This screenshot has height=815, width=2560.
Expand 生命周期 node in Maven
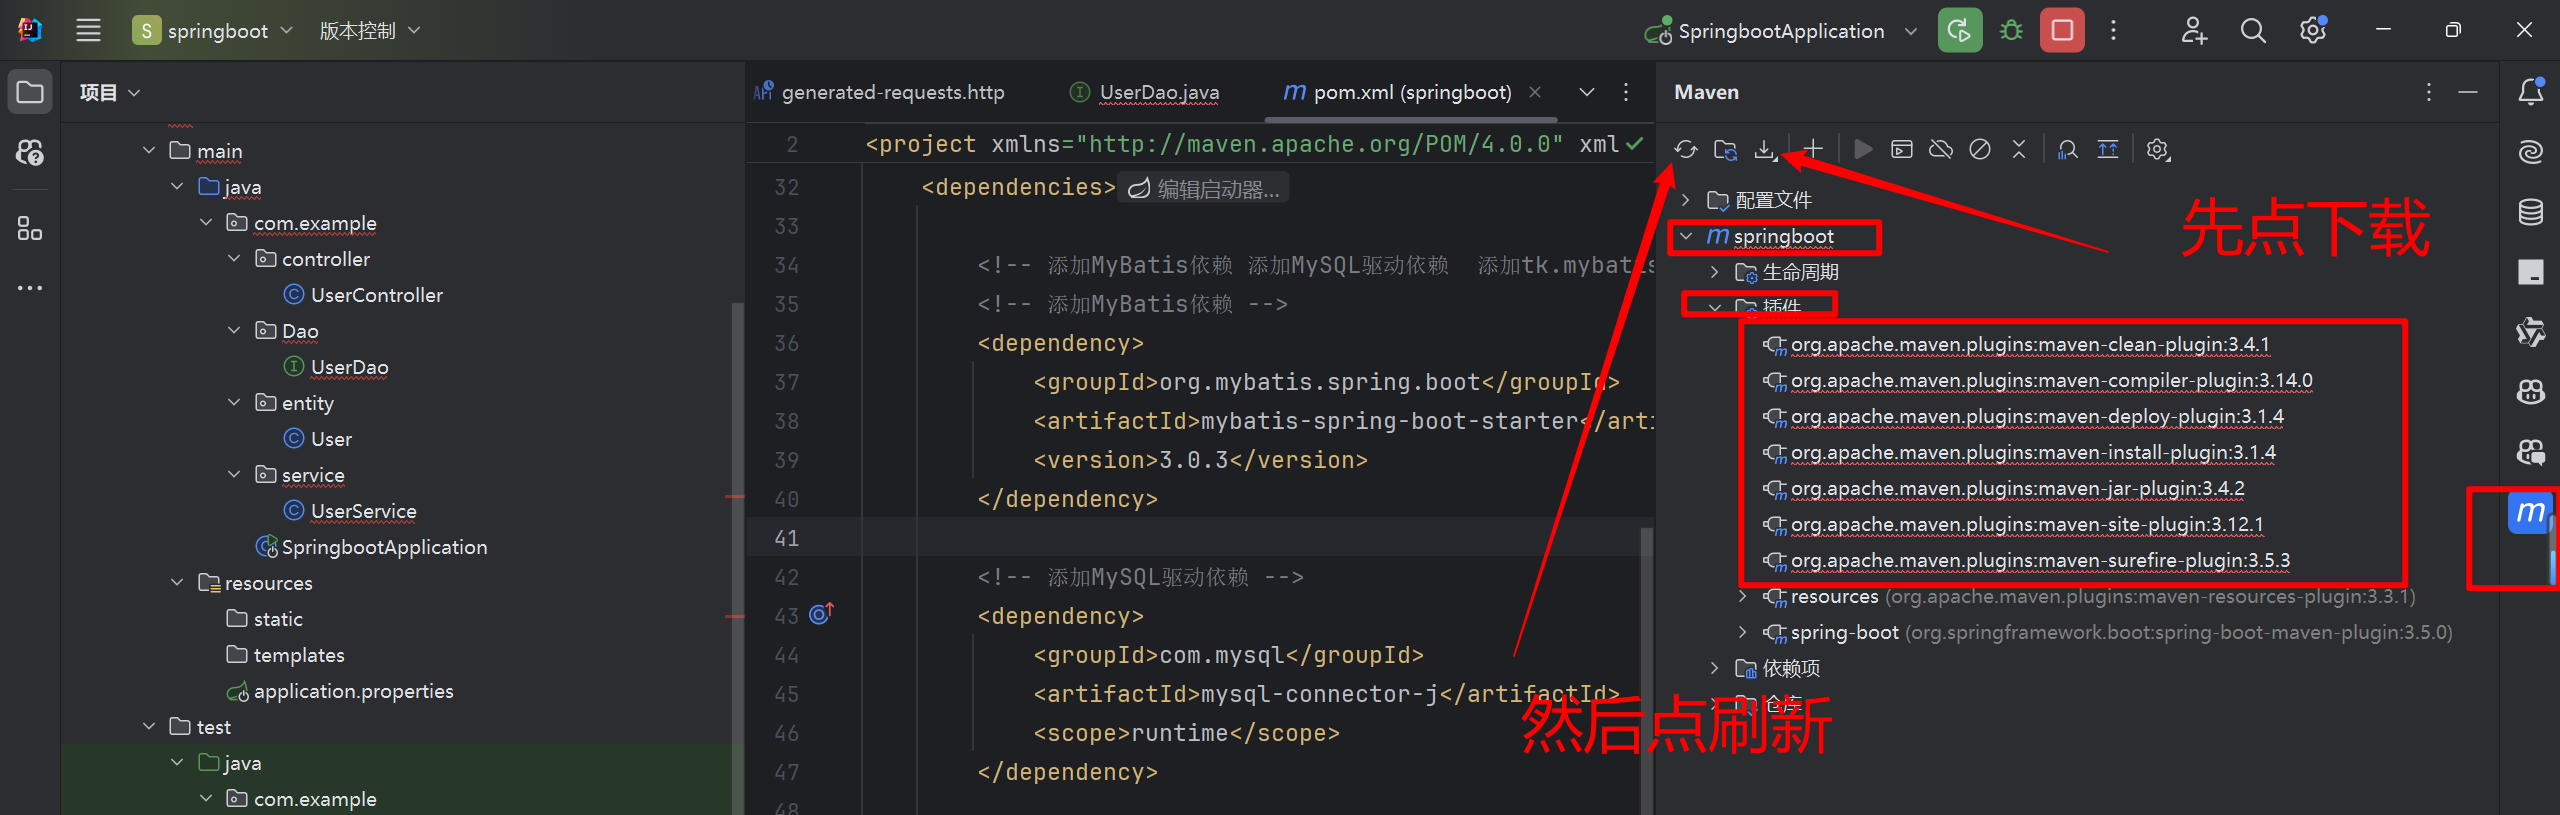[x=1715, y=272]
